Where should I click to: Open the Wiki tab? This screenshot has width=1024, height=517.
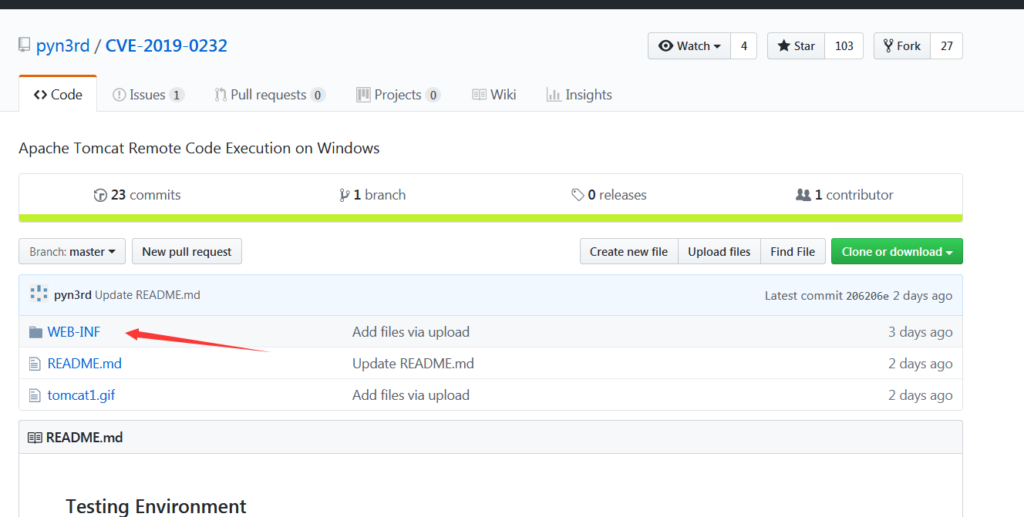(494, 95)
